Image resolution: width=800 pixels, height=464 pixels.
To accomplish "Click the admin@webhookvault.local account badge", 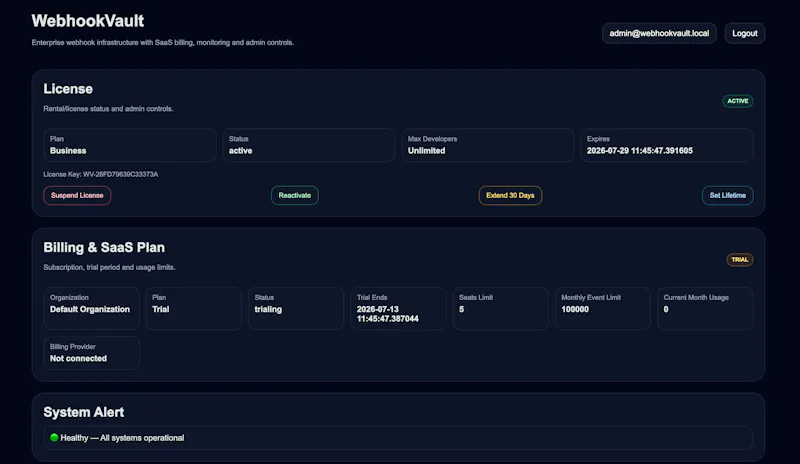I will (659, 33).
